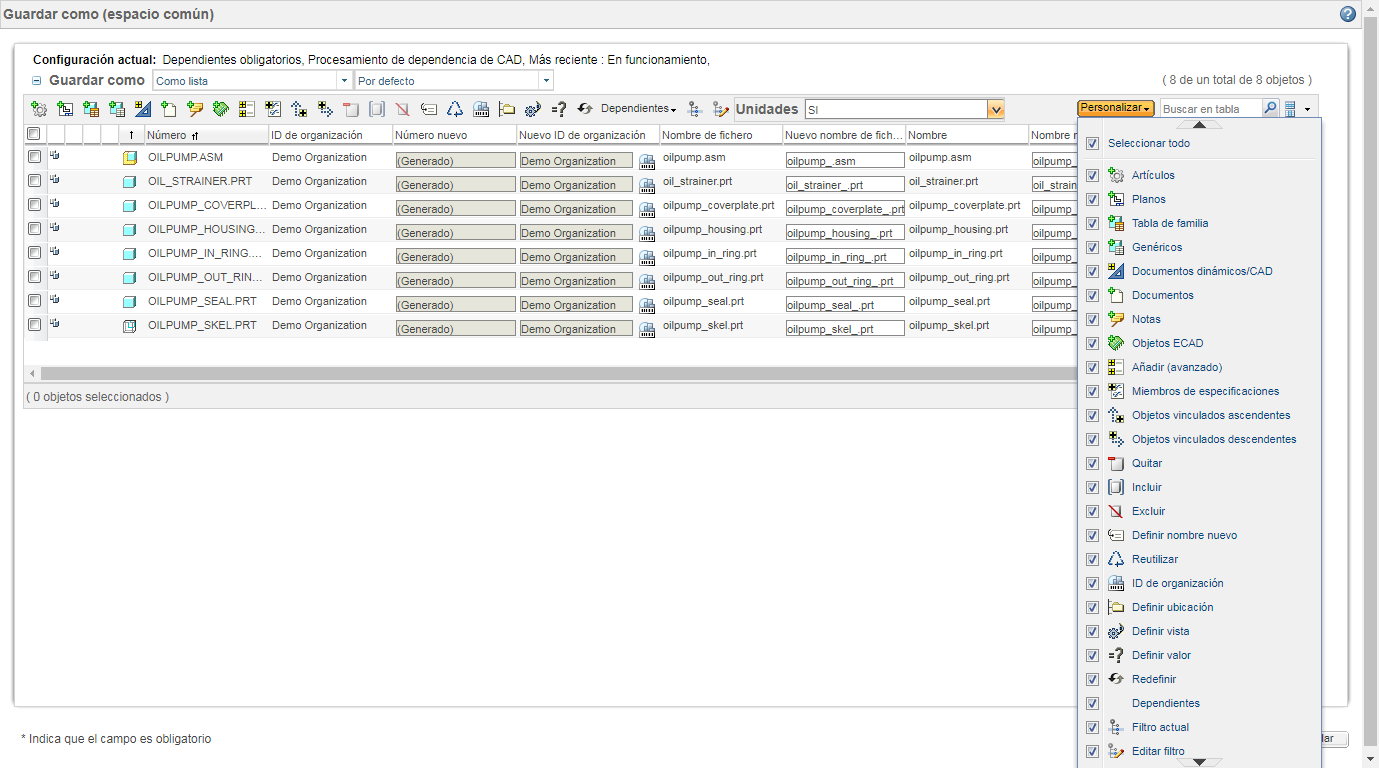Tick the checkbox for OIL_STRAINER.PRT row
The width and height of the screenshot is (1379, 768).
[34, 181]
